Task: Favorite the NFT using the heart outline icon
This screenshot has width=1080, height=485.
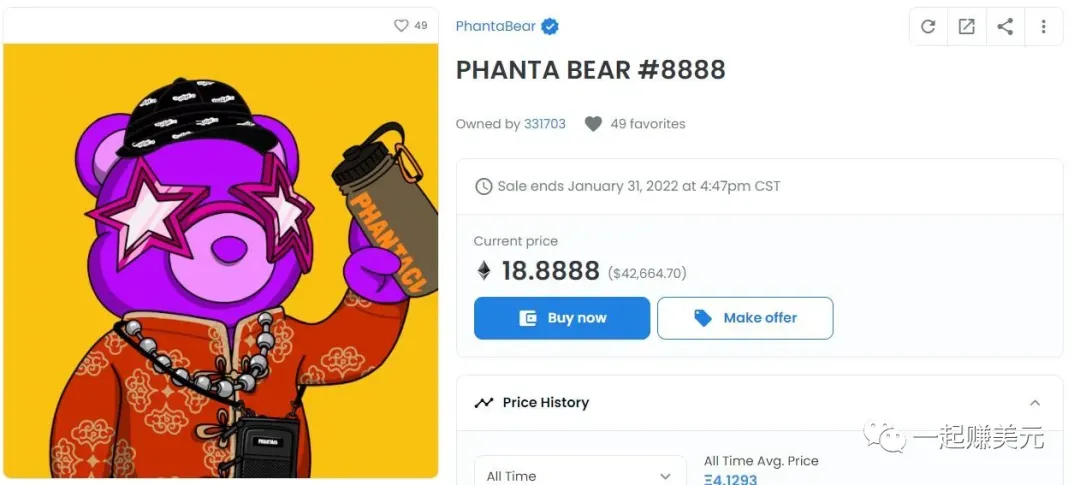Action: (x=401, y=25)
